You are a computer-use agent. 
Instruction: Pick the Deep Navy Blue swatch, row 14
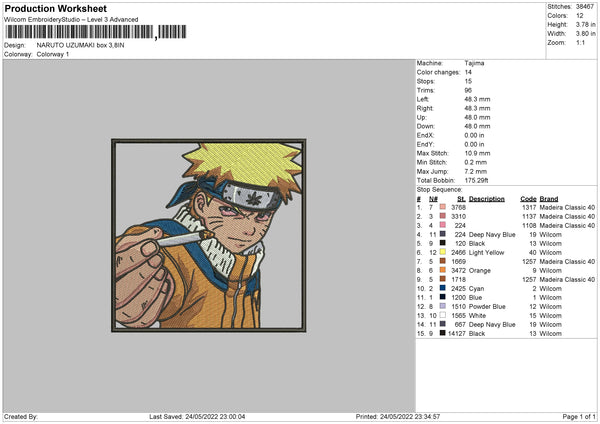[443, 324]
